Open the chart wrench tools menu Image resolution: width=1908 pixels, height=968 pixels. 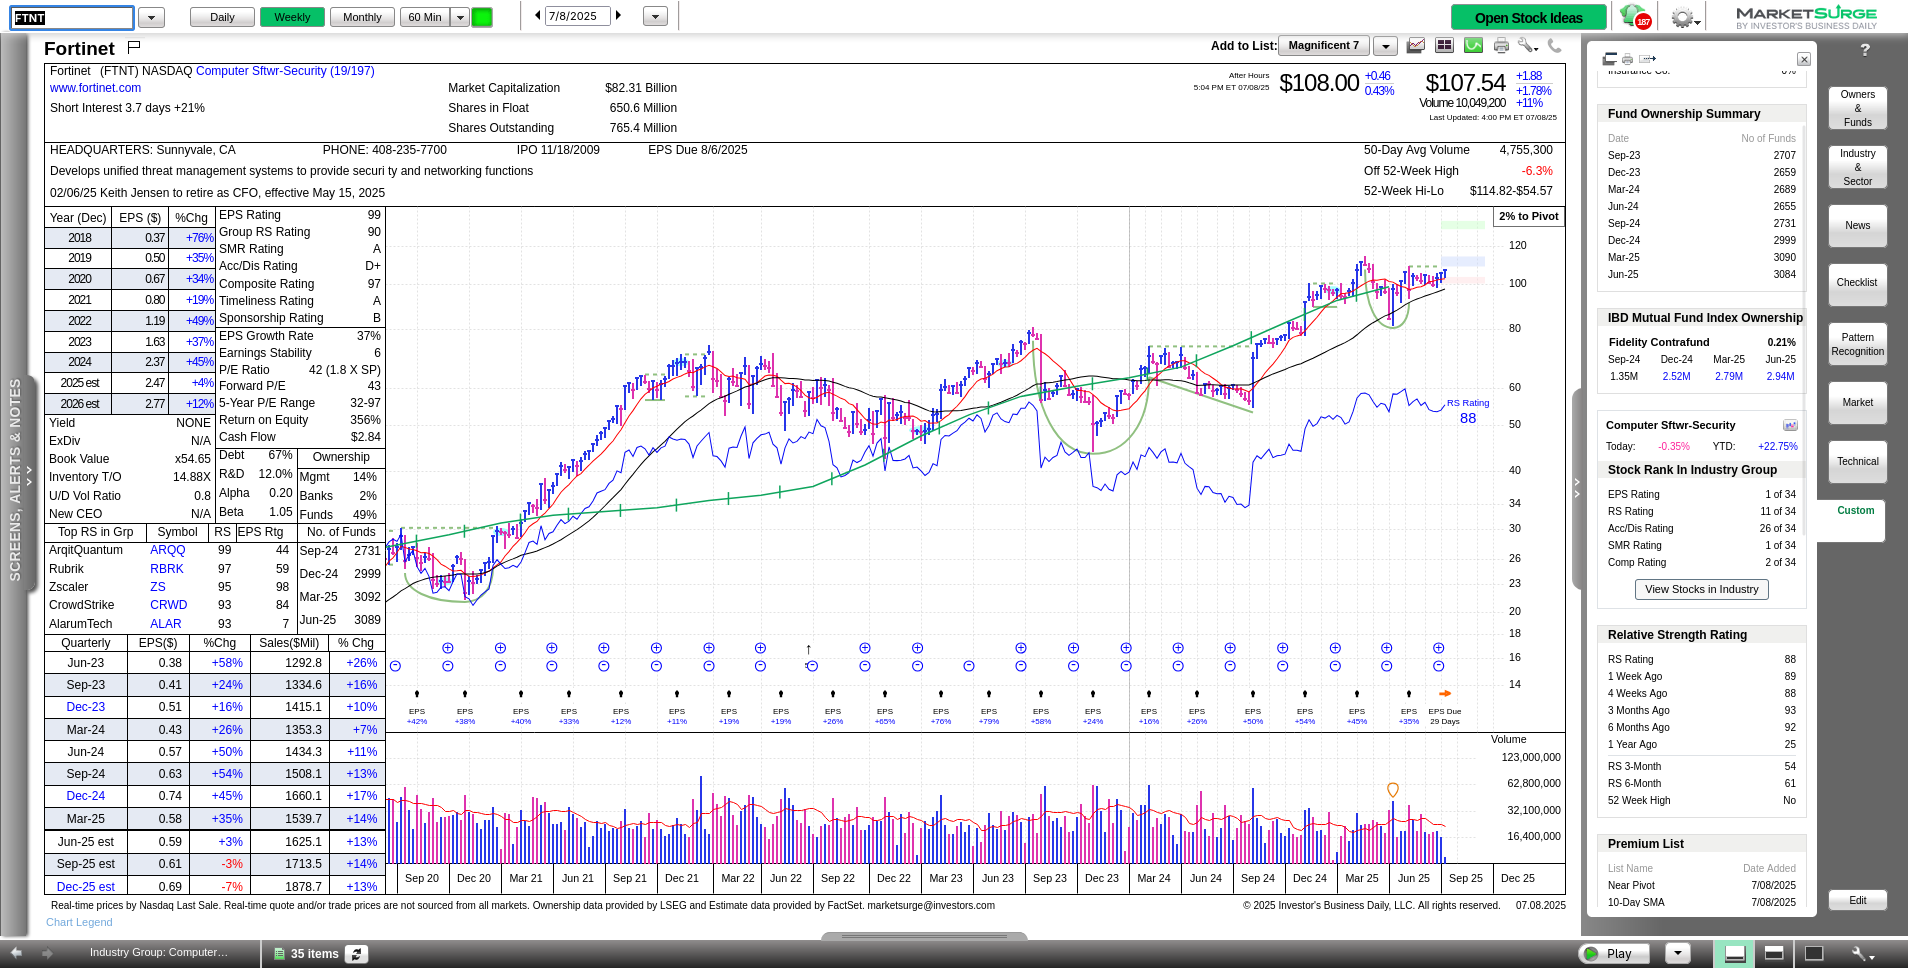pos(1527,45)
